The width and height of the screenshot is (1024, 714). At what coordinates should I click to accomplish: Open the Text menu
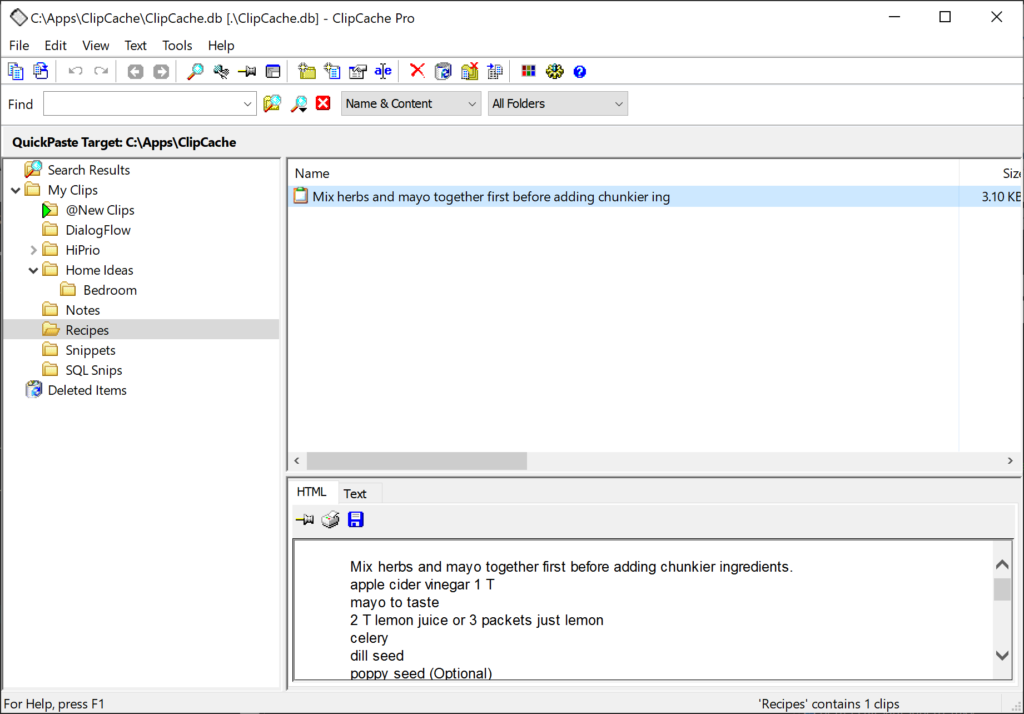(135, 46)
